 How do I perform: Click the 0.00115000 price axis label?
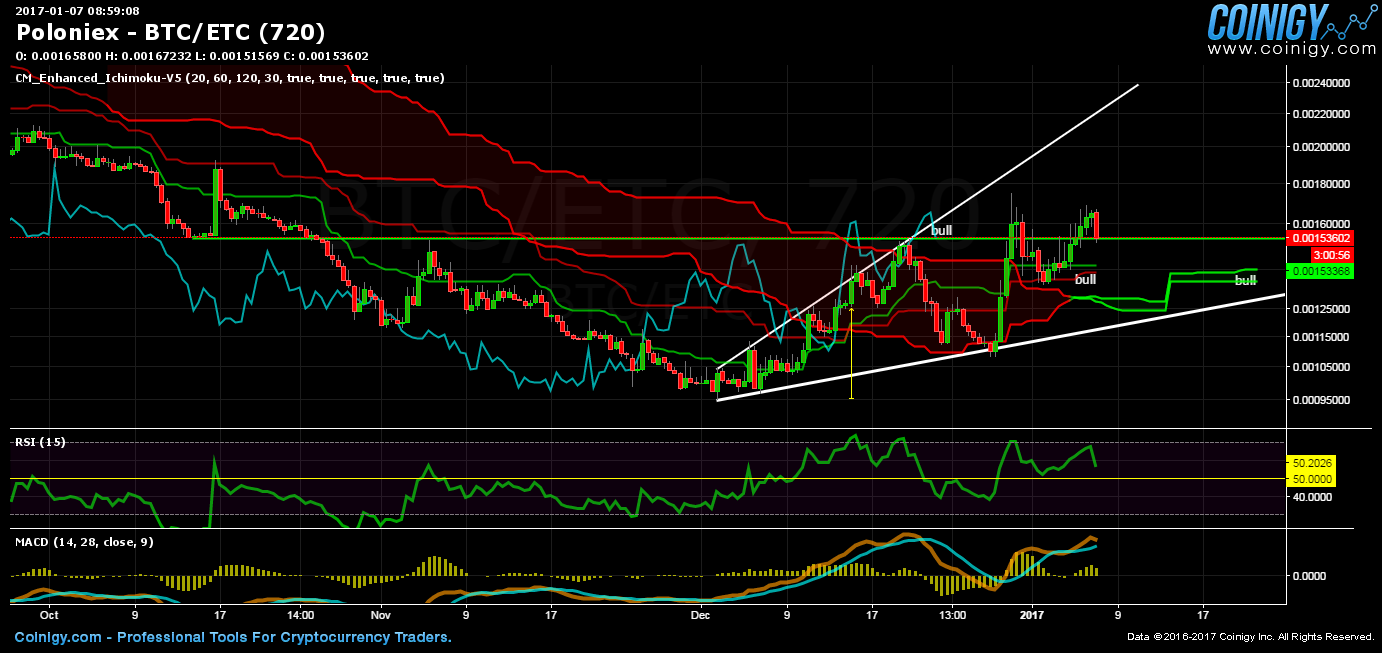[1322, 337]
